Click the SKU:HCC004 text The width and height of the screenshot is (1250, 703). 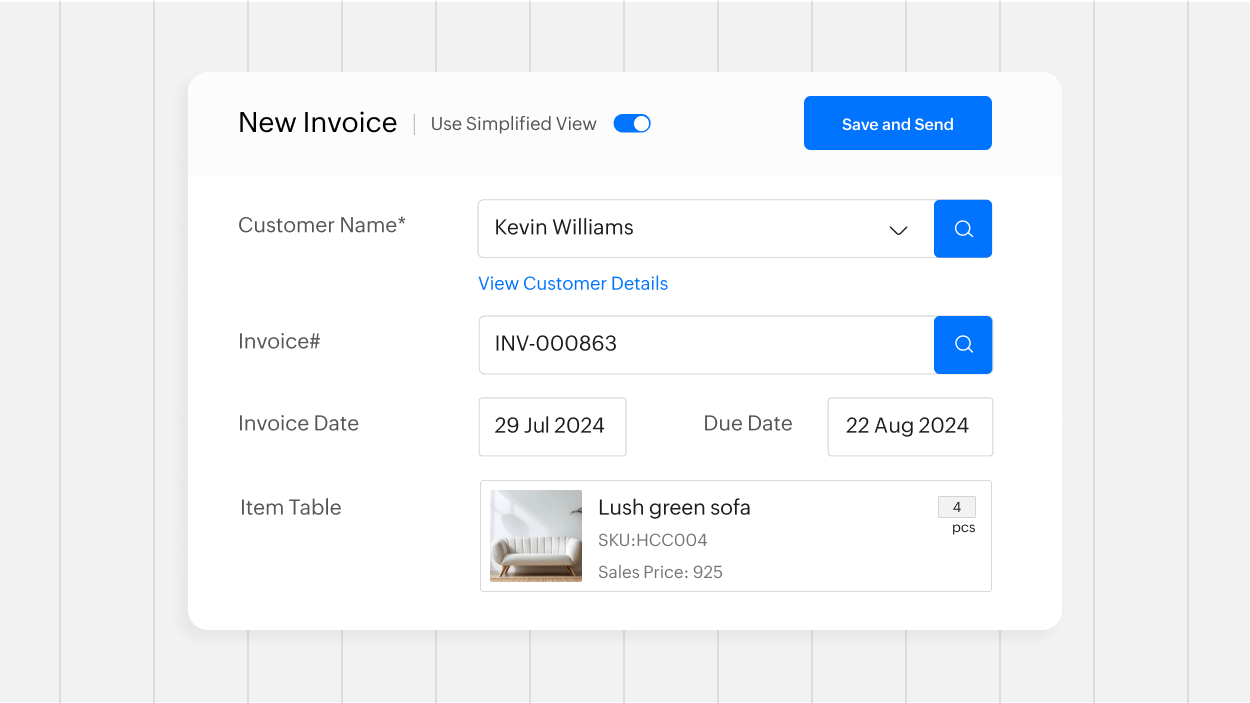coord(652,541)
